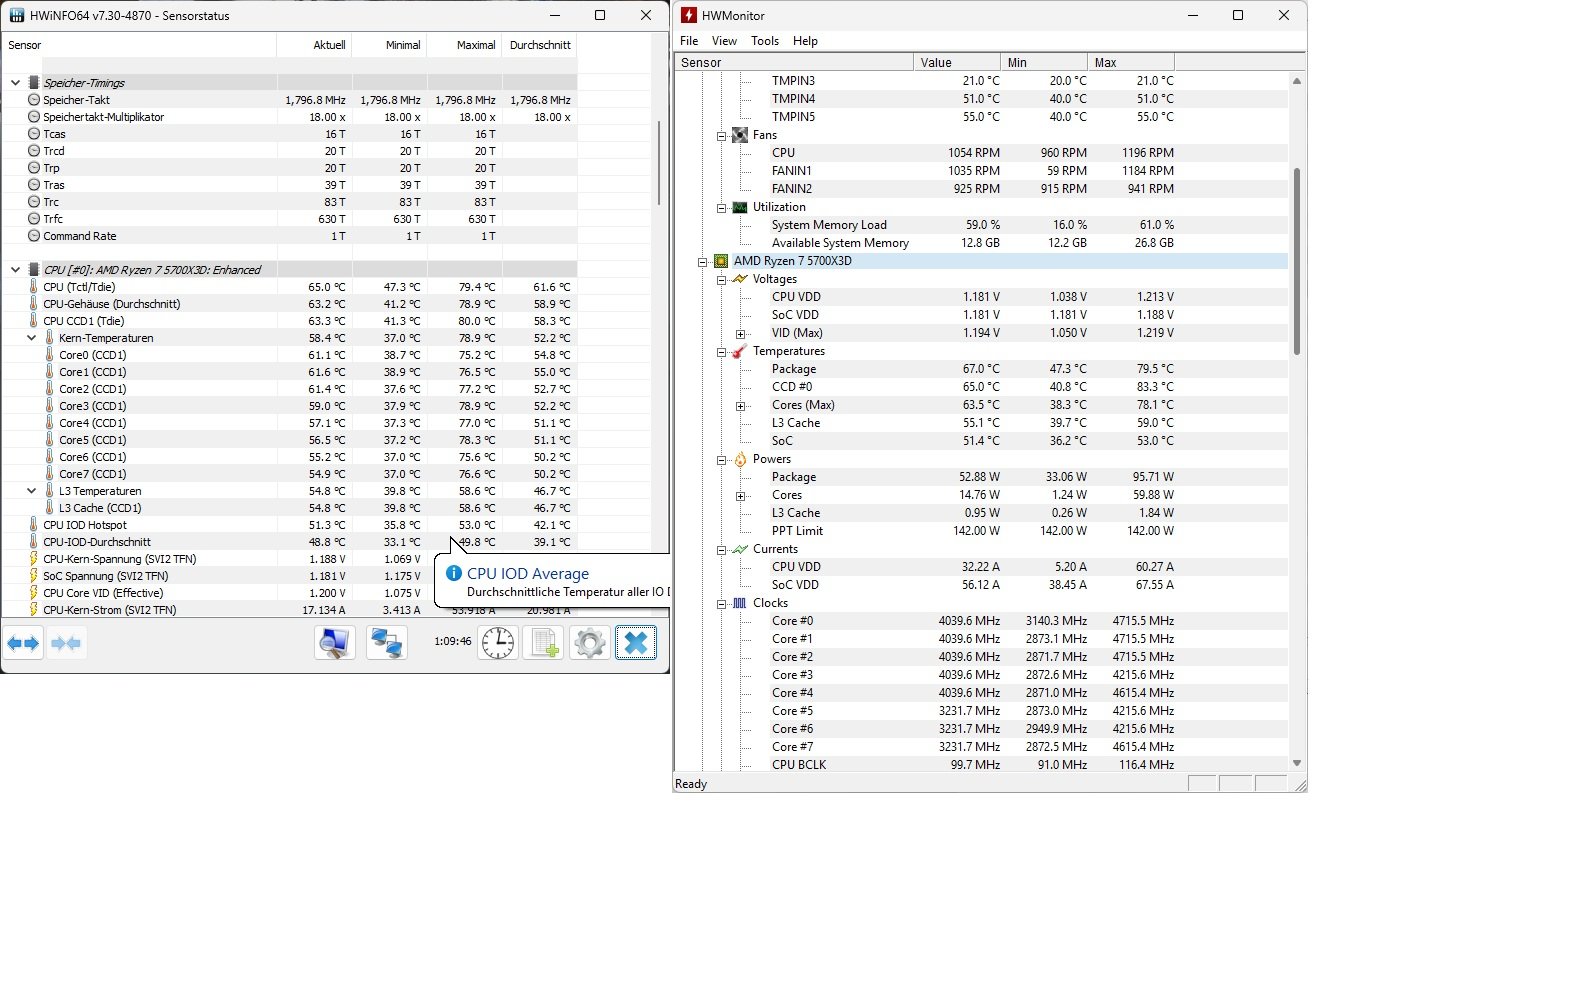Click Speicher-Timings memory chip icon
The image size is (1591, 987).
click(x=33, y=83)
